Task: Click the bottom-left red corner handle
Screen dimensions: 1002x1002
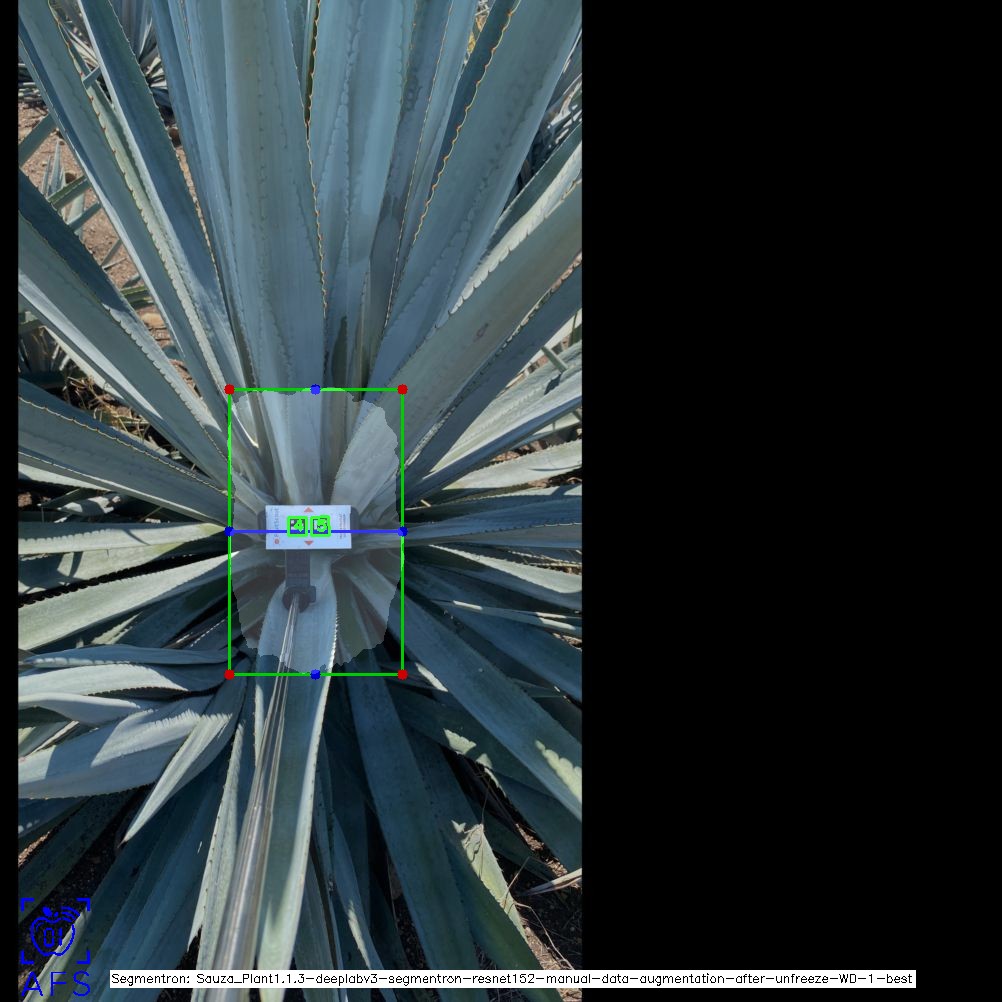Action: (229, 675)
